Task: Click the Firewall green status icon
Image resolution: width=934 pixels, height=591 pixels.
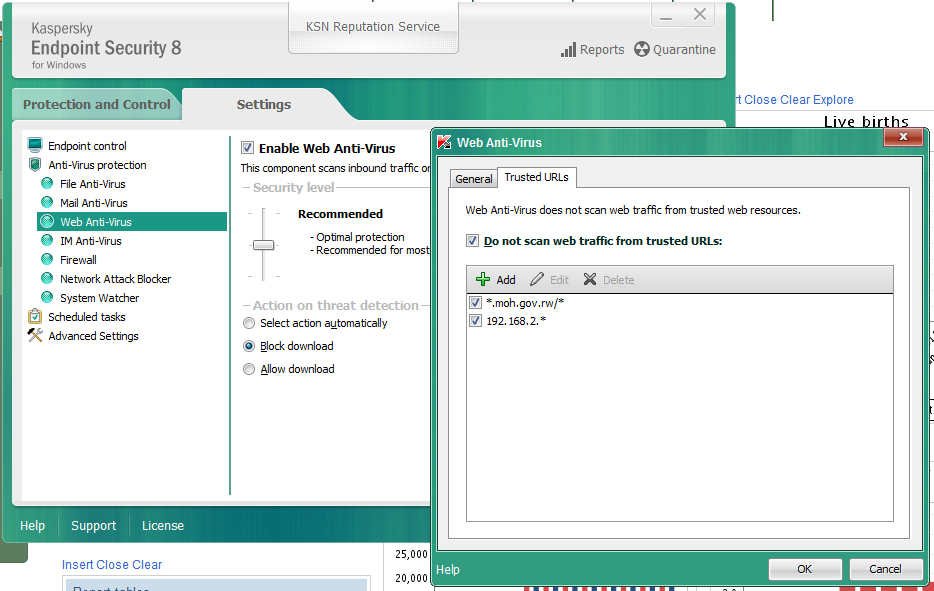Action: point(47,260)
